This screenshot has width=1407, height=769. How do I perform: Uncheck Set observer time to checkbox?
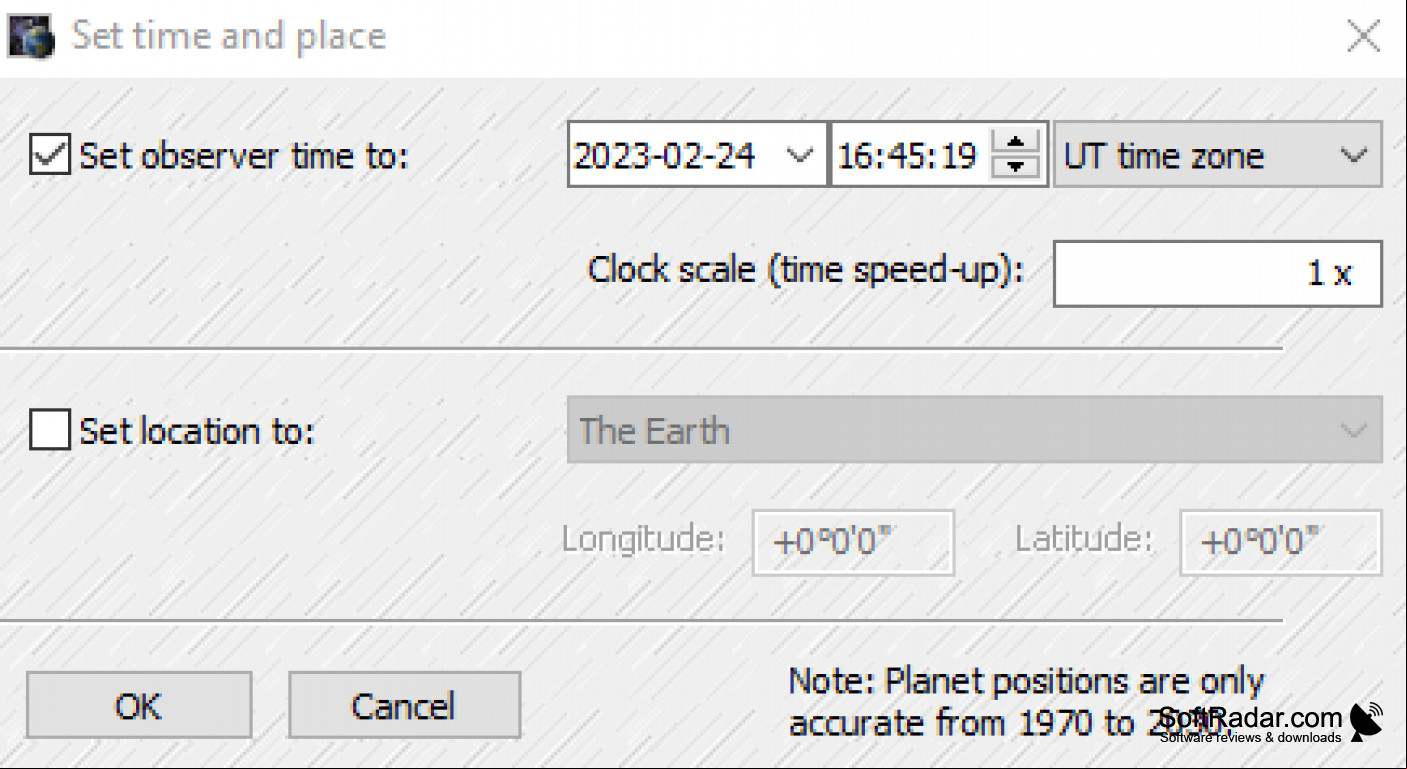pyautogui.click(x=49, y=155)
